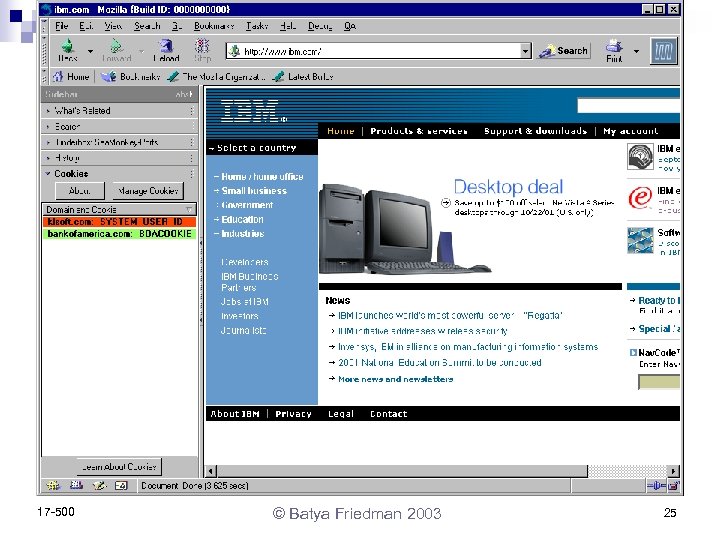Click the security lock icon in status bar
The image size is (720, 540).
(673, 485)
